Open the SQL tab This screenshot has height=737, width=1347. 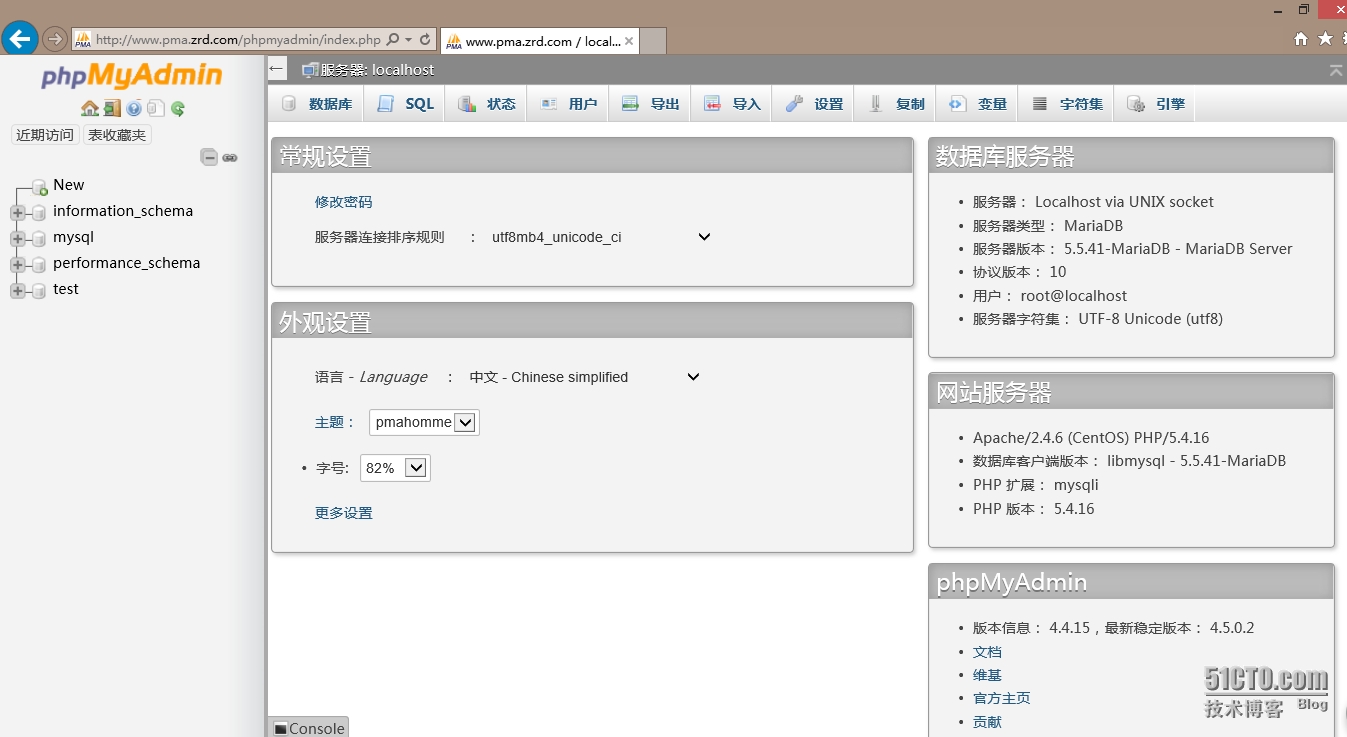click(405, 104)
